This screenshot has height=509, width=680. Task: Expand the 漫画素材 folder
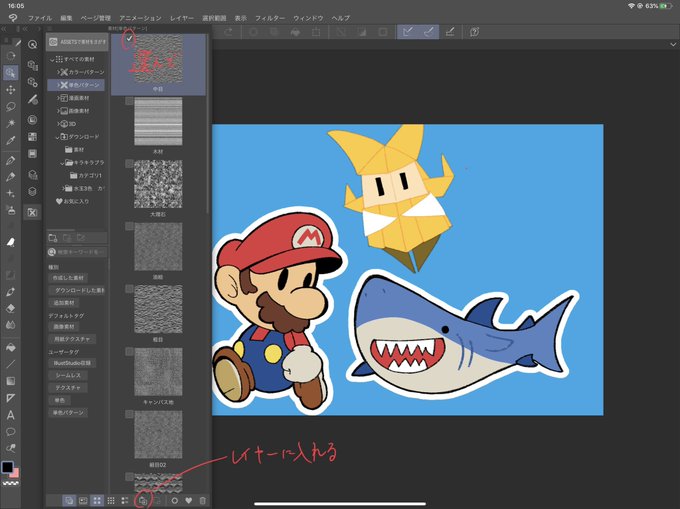tap(58, 98)
